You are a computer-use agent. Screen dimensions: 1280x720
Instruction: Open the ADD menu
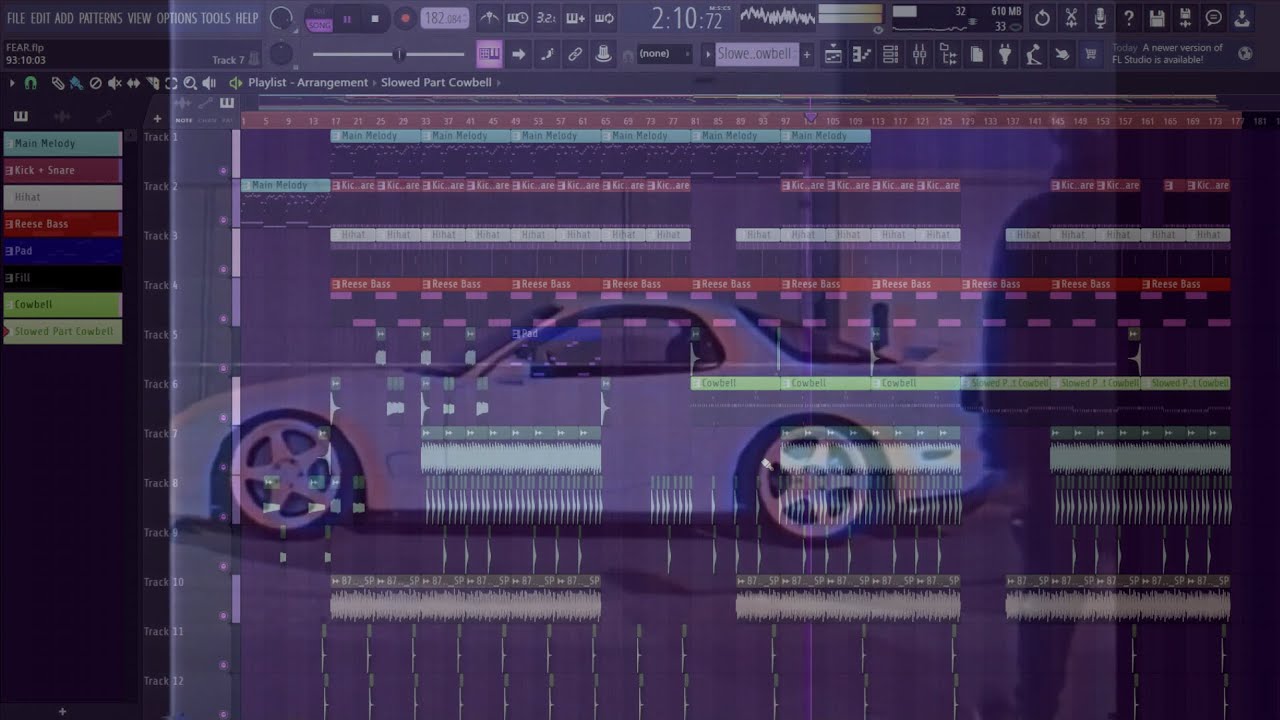point(64,18)
